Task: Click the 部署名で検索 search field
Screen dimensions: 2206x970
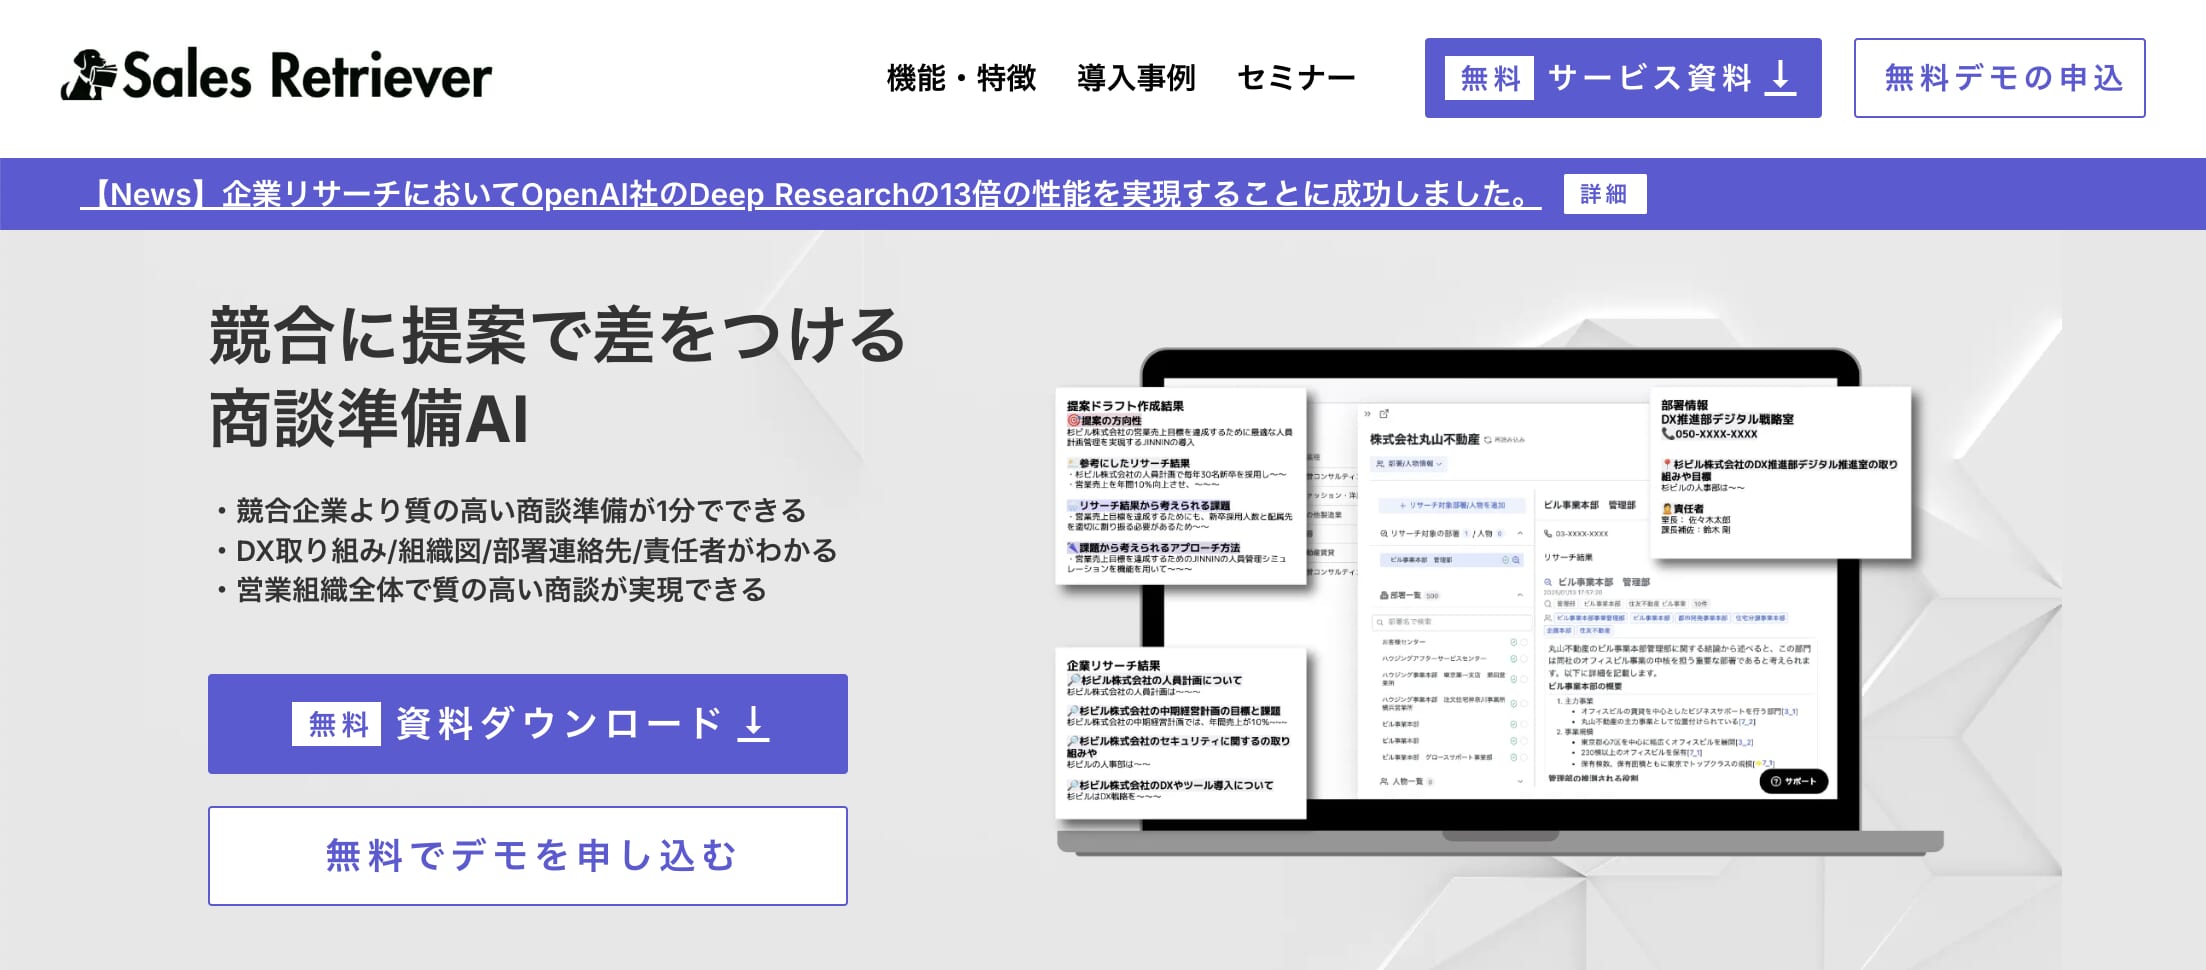Action: tap(1450, 622)
